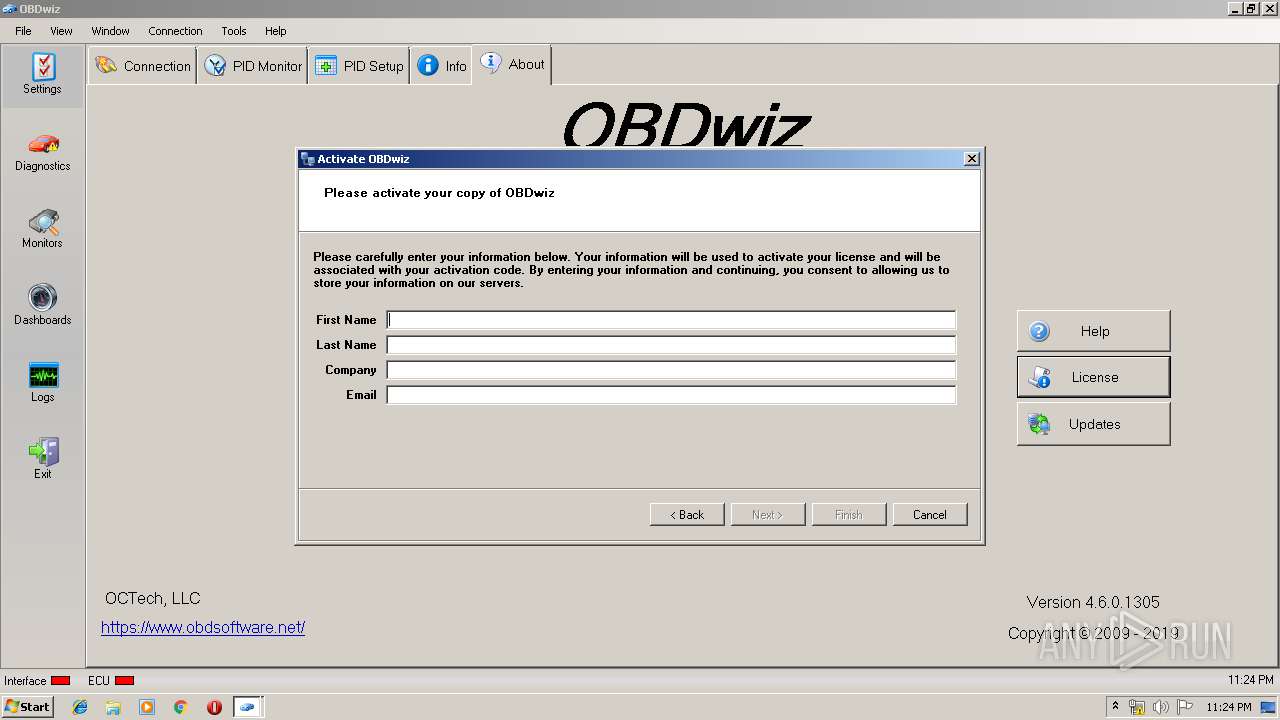Open the File menu
Image resolution: width=1280 pixels, height=720 pixels.
(23, 31)
